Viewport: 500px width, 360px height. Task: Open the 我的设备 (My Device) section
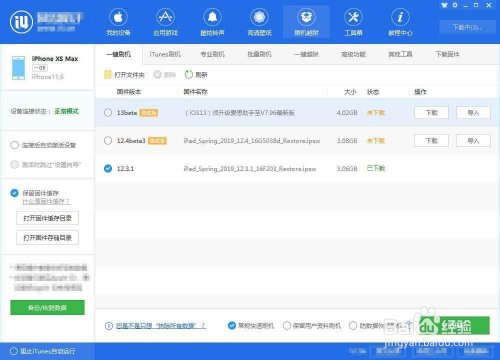pyautogui.click(x=118, y=22)
